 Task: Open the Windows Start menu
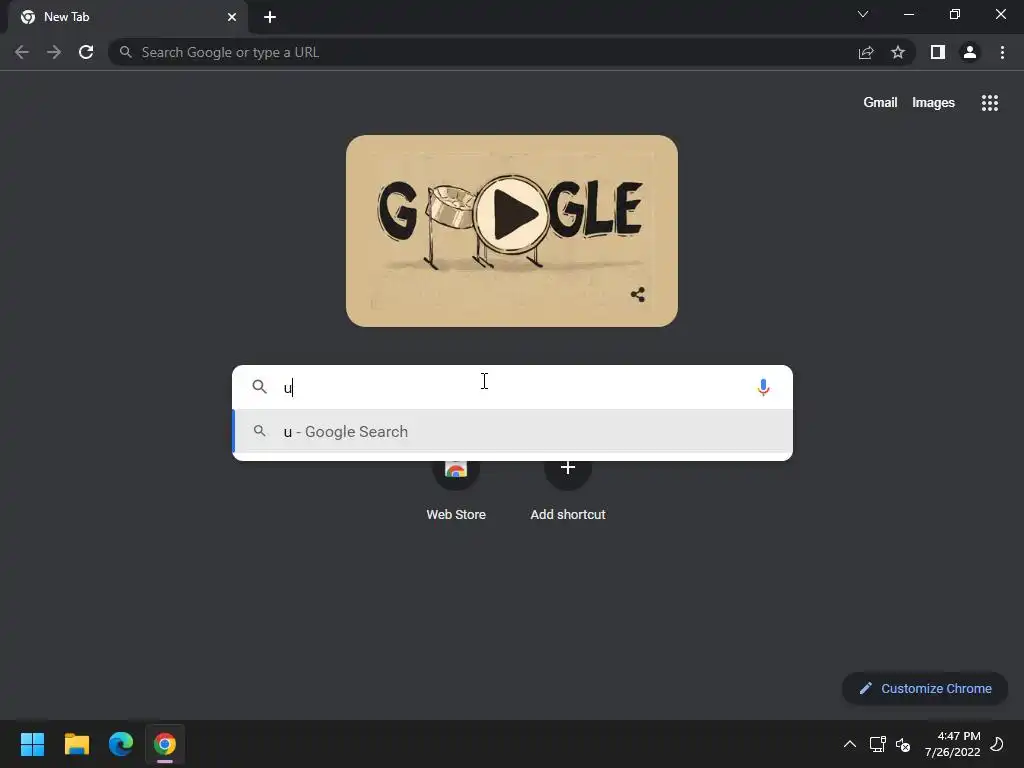coord(33,744)
